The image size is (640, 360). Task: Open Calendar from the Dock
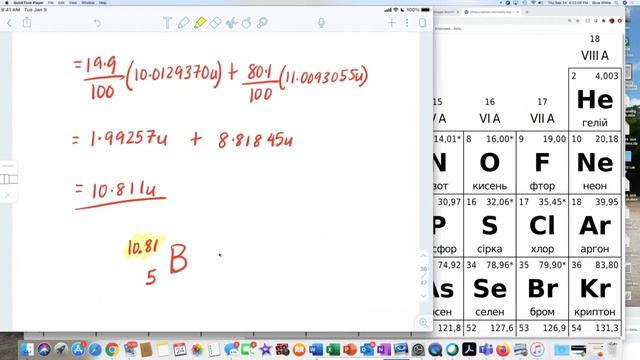(180, 349)
